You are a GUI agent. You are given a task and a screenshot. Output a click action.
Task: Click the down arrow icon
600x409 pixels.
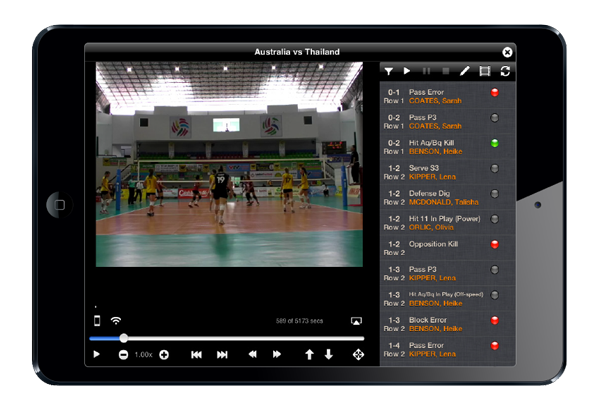tap(329, 354)
